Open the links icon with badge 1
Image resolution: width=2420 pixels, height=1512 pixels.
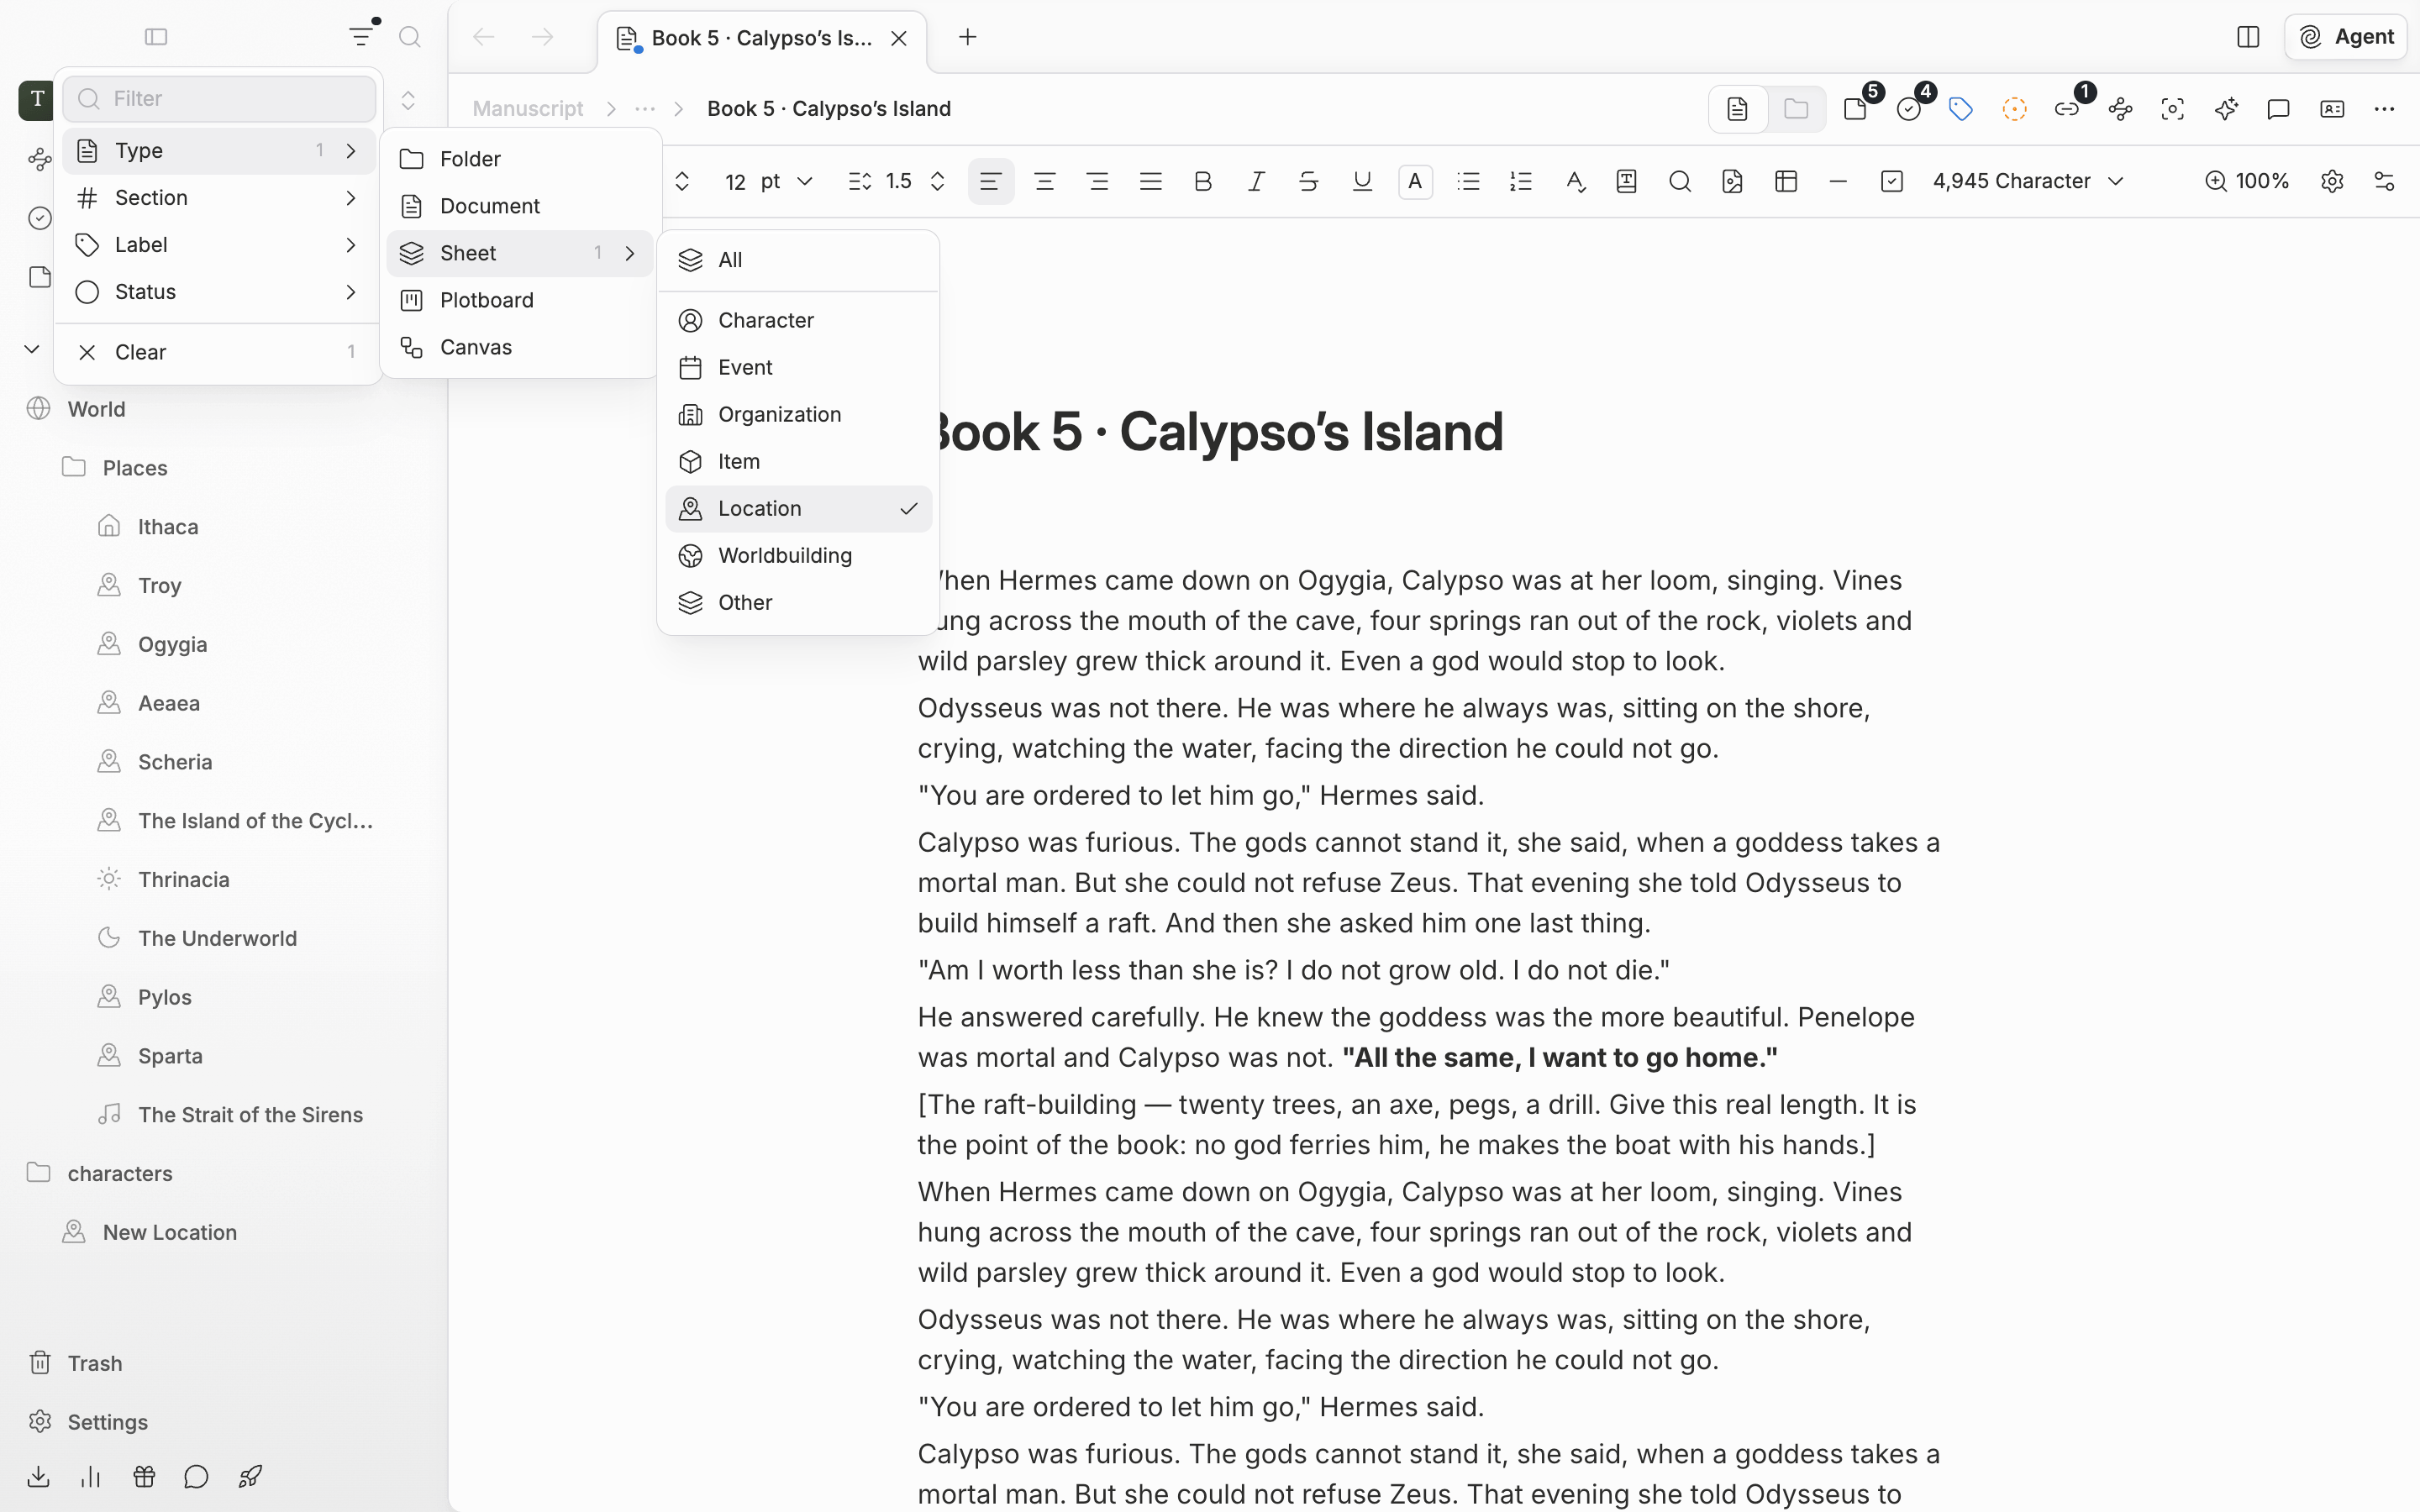[2067, 109]
